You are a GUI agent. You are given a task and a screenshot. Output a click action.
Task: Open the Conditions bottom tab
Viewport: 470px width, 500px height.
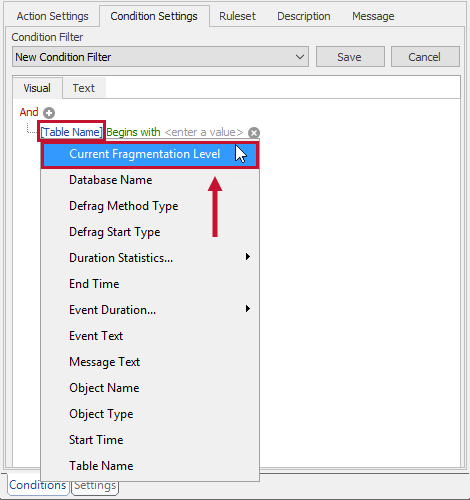pos(38,485)
